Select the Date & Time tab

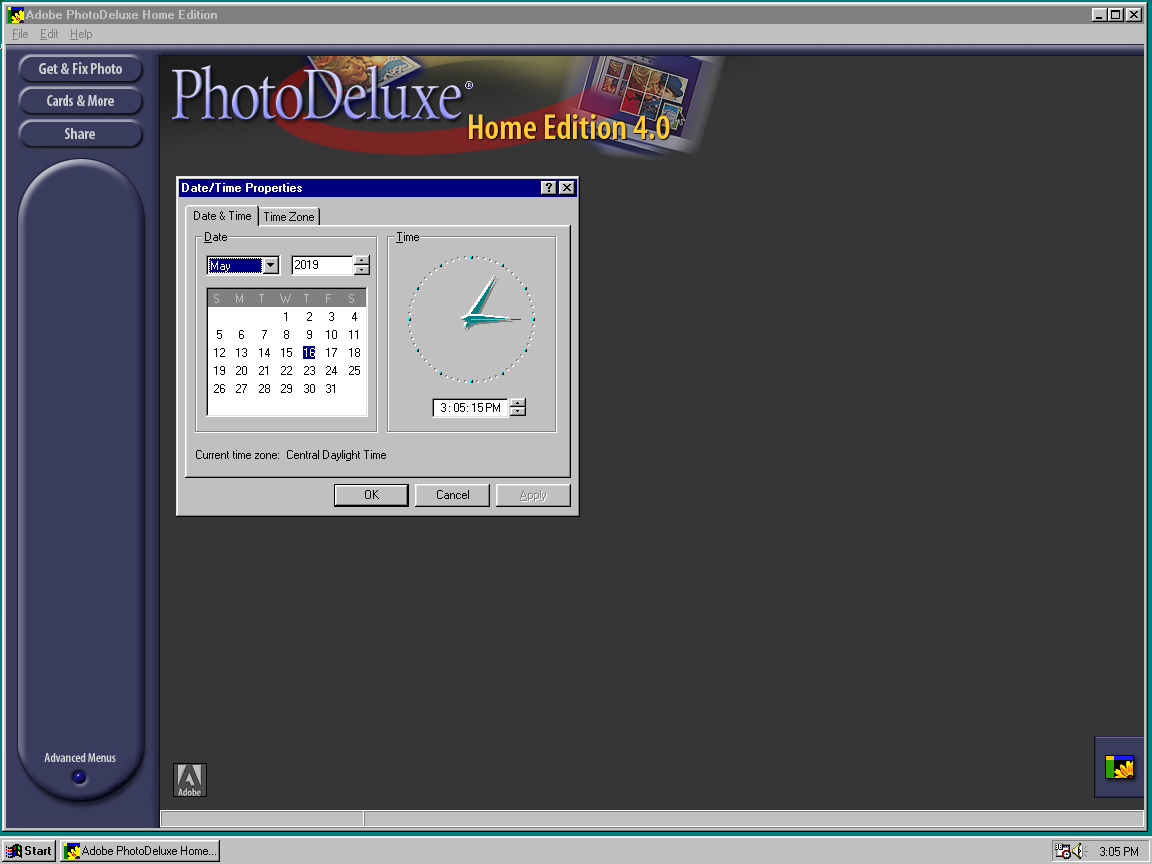coord(222,215)
